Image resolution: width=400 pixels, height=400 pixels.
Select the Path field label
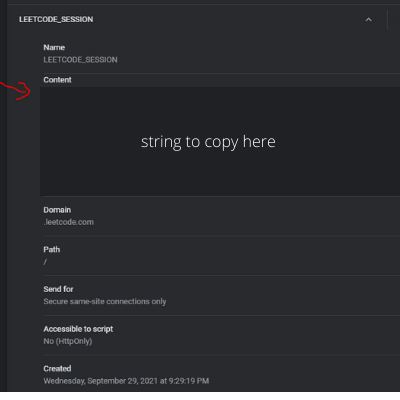(x=52, y=250)
